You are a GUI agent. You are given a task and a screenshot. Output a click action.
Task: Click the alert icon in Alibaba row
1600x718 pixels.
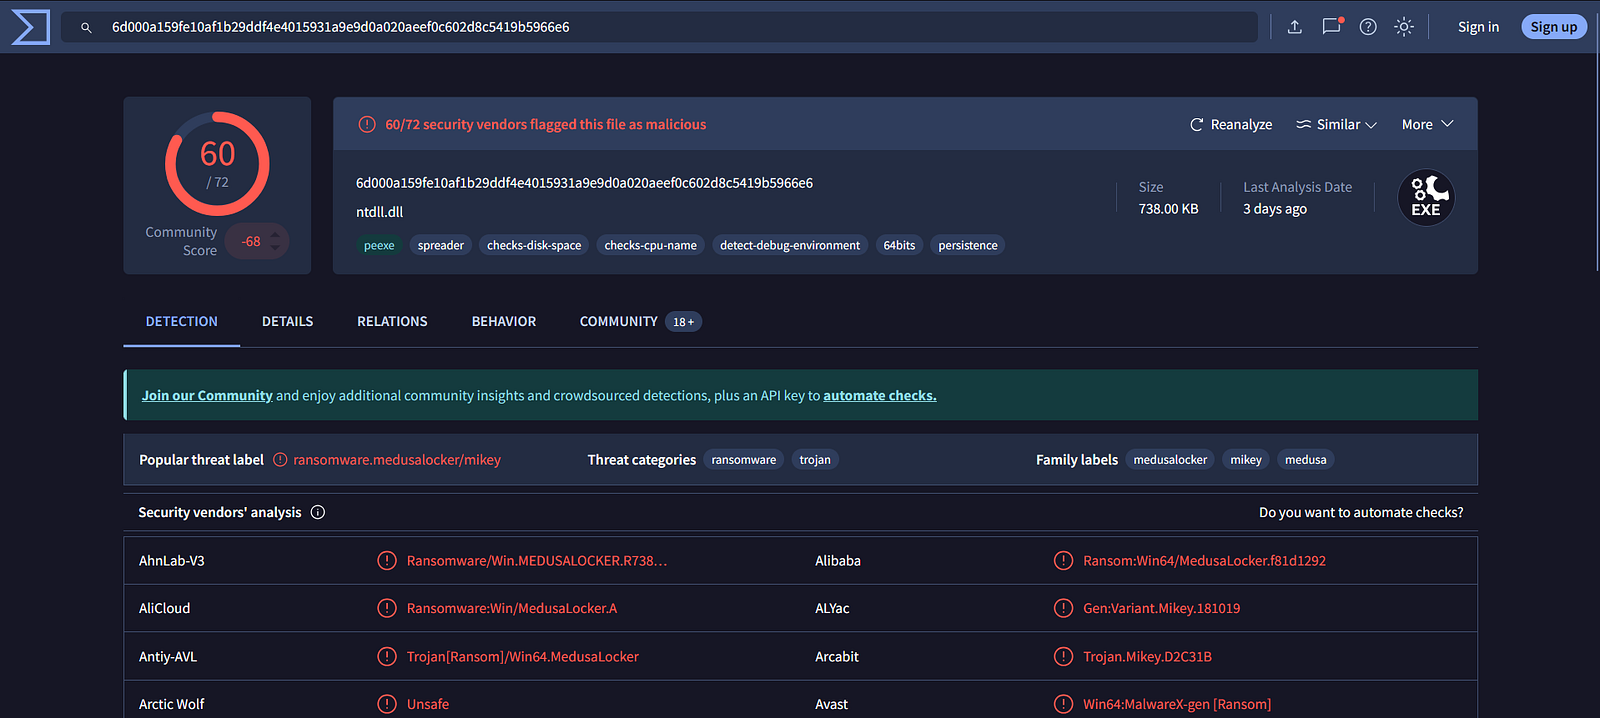1063,561
